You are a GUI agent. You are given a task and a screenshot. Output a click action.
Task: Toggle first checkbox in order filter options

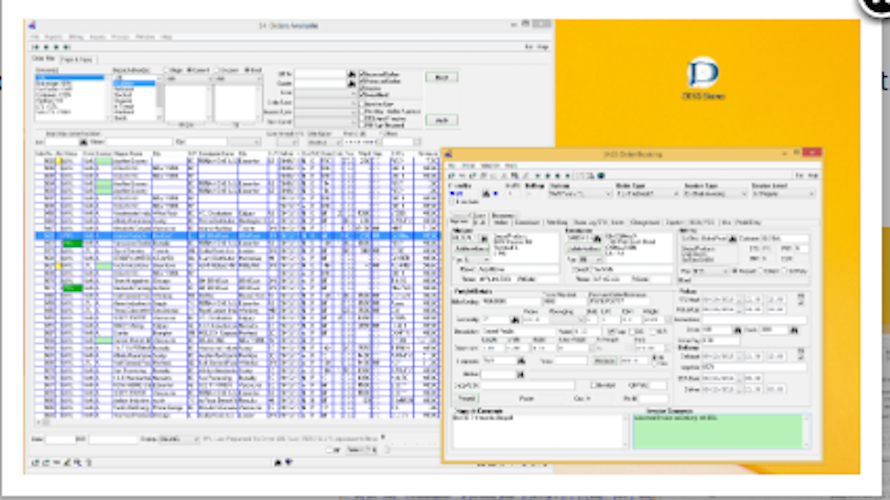point(361,74)
